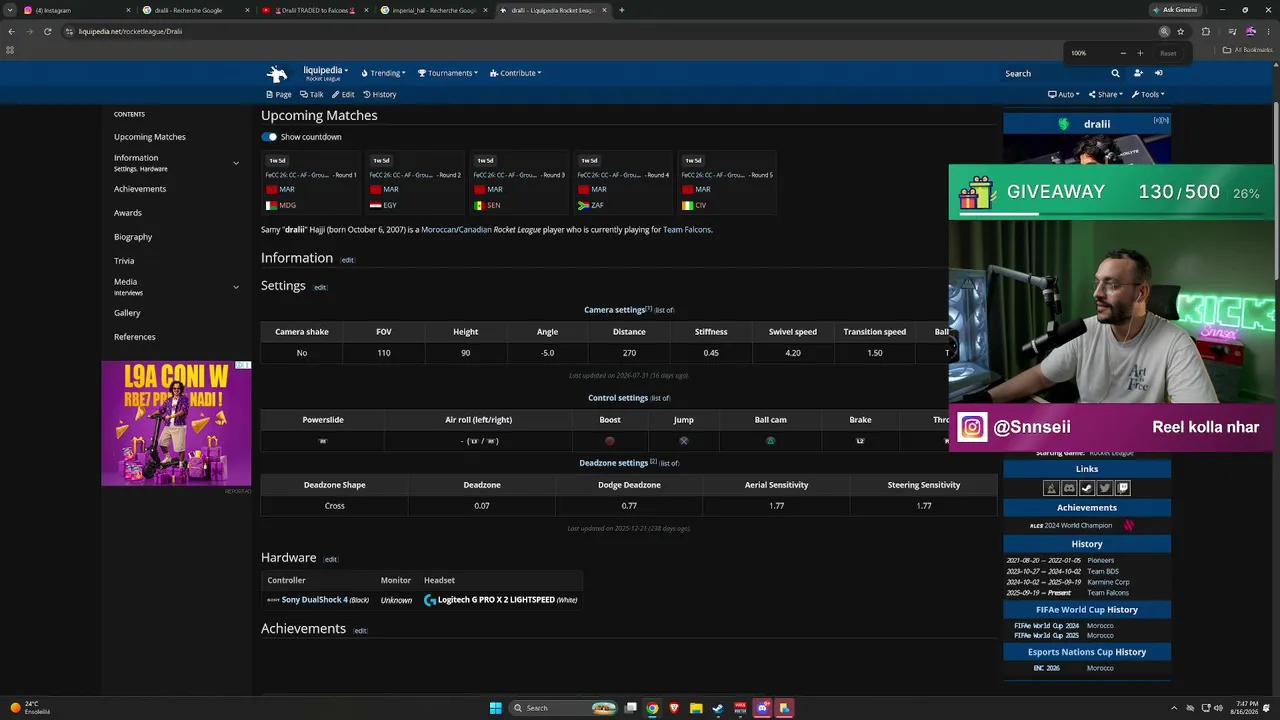Viewport: 1280px width, 720px height.
Task: Click the Camera settings heading link
Action: coord(615,310)
